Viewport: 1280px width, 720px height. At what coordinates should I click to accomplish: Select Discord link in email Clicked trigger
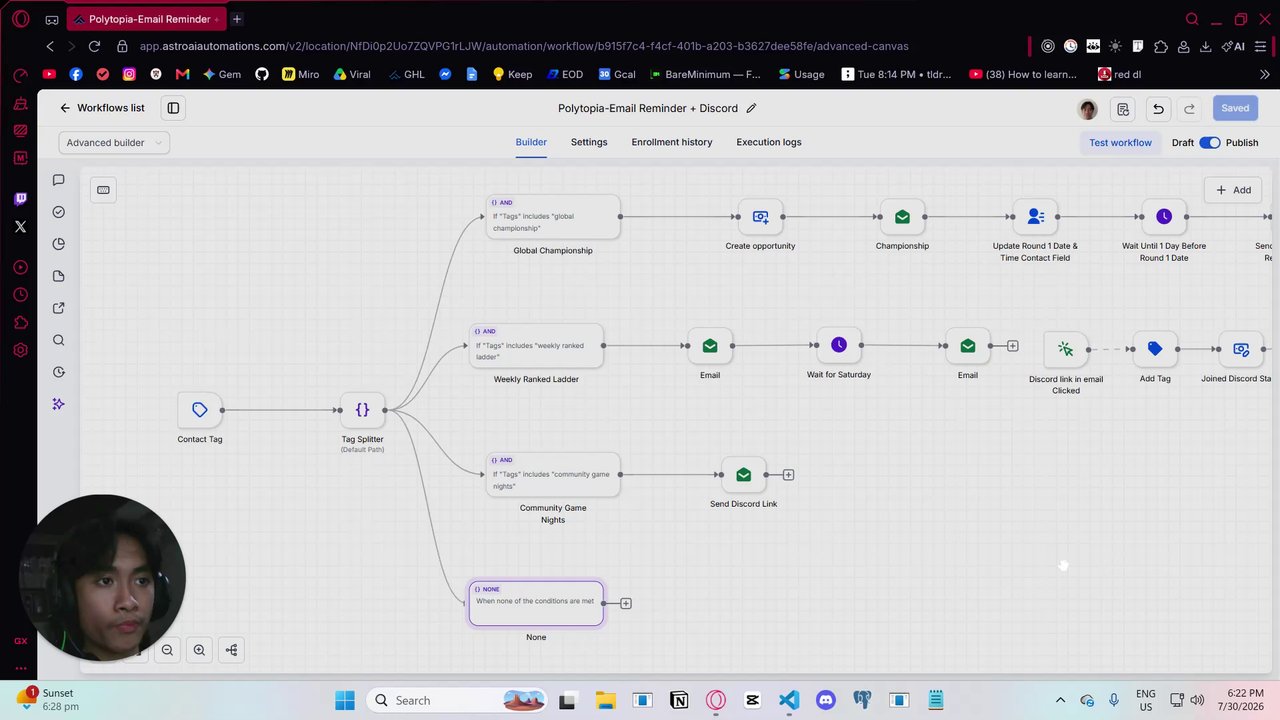pyautogui.click(x=1065, y=349)
